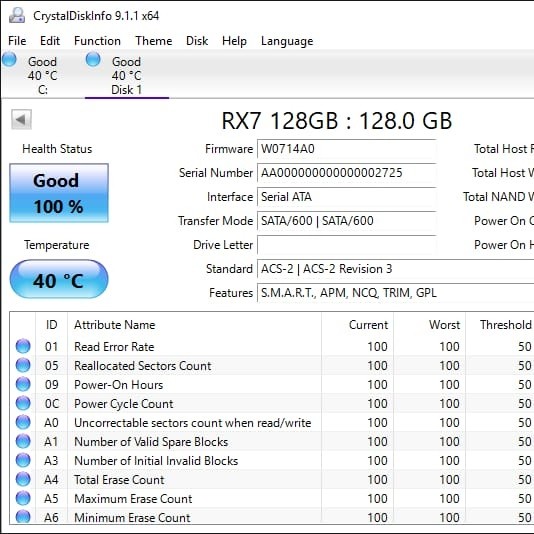Click the Features field listing S.M.A.R.T.
534x534 pixels.
[395, 293]
